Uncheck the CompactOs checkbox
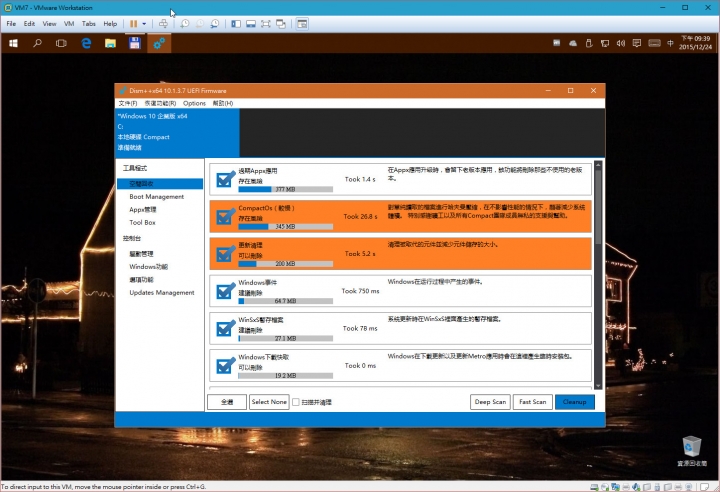This screenshot has height=492, width=720. coord(225,216)
